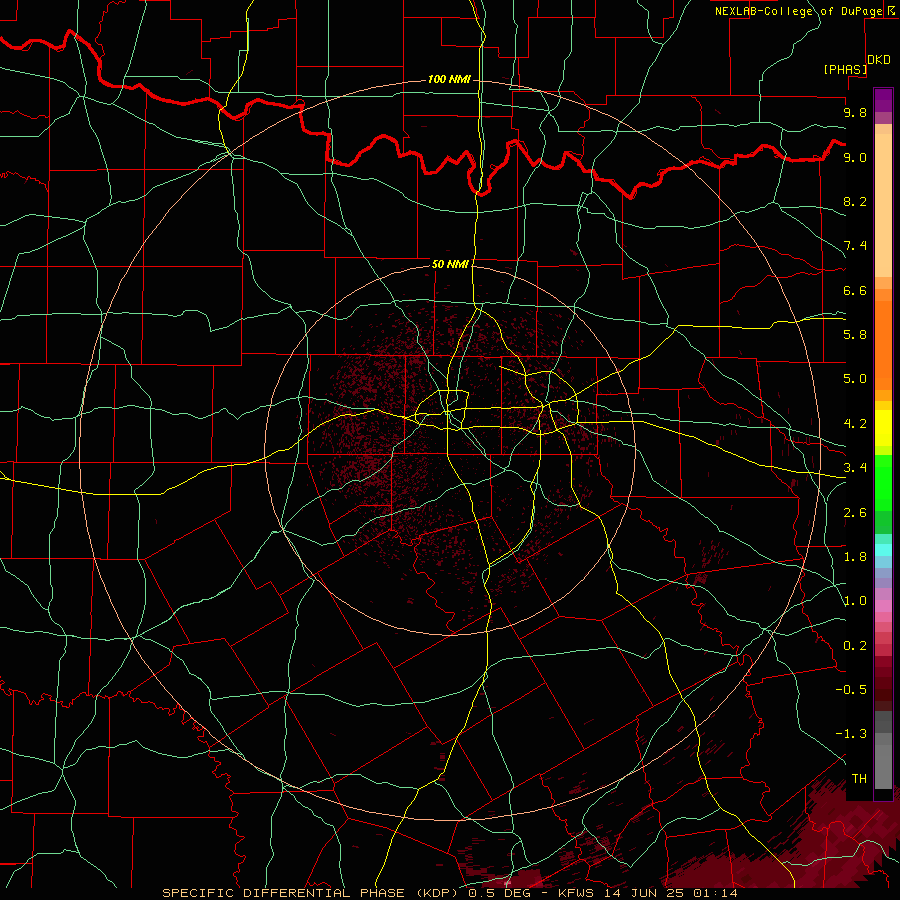Click the TH threshold label on scale
This screenshot has width=900, height=900.
(859, 779)
